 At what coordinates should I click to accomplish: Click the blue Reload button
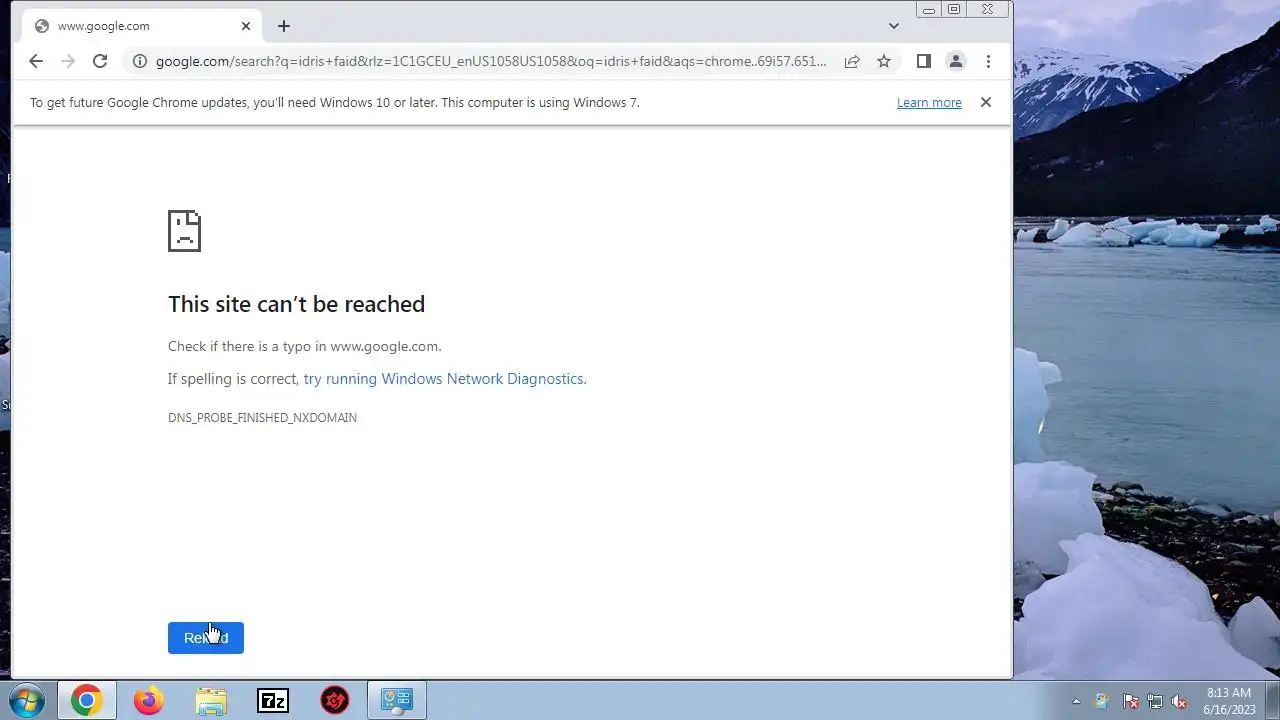pos(206,638)
